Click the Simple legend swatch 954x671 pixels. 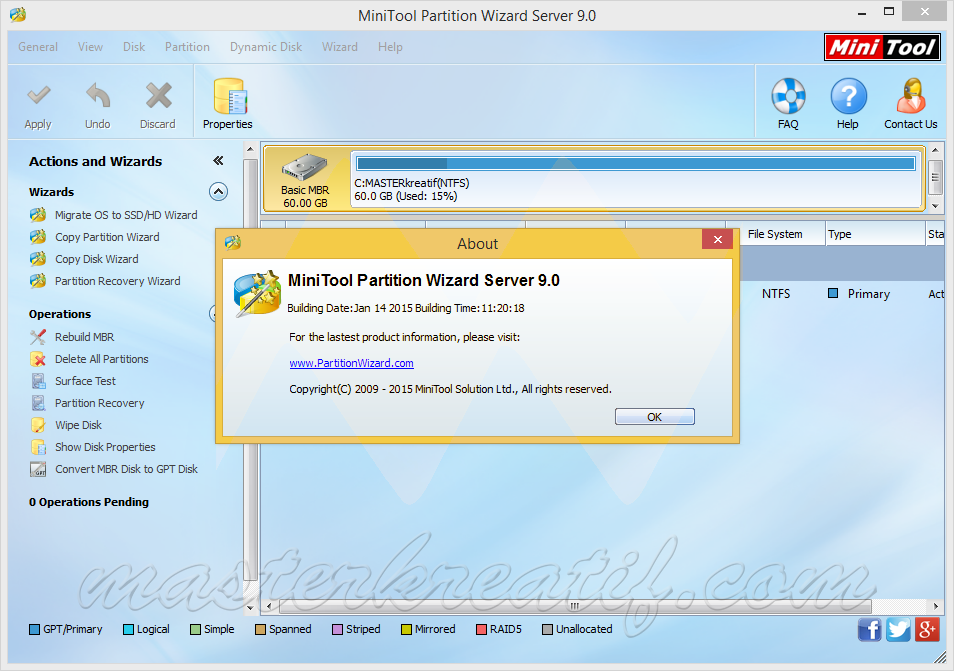coord(195,630)
